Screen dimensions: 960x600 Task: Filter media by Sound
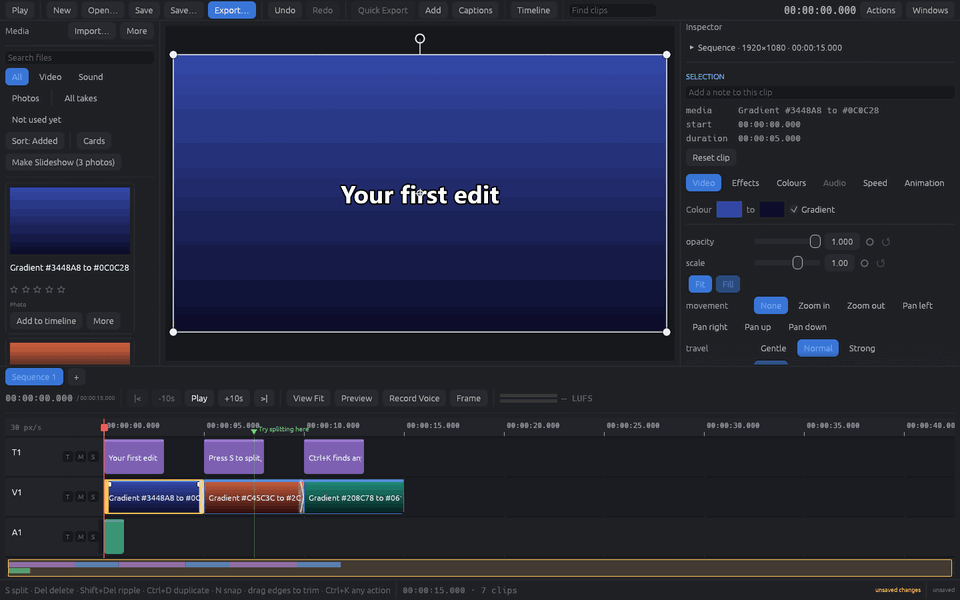coord(91,77)
